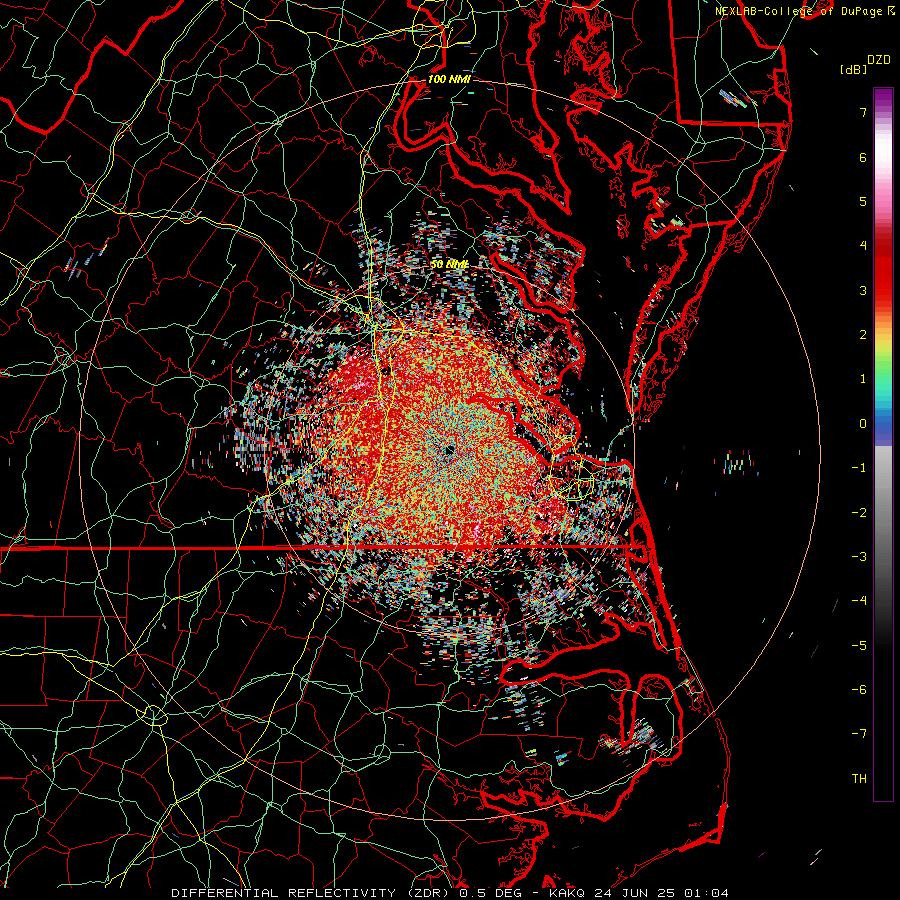Click the TH threshold label on scale

pyautogui.click(x=859, y=779)
